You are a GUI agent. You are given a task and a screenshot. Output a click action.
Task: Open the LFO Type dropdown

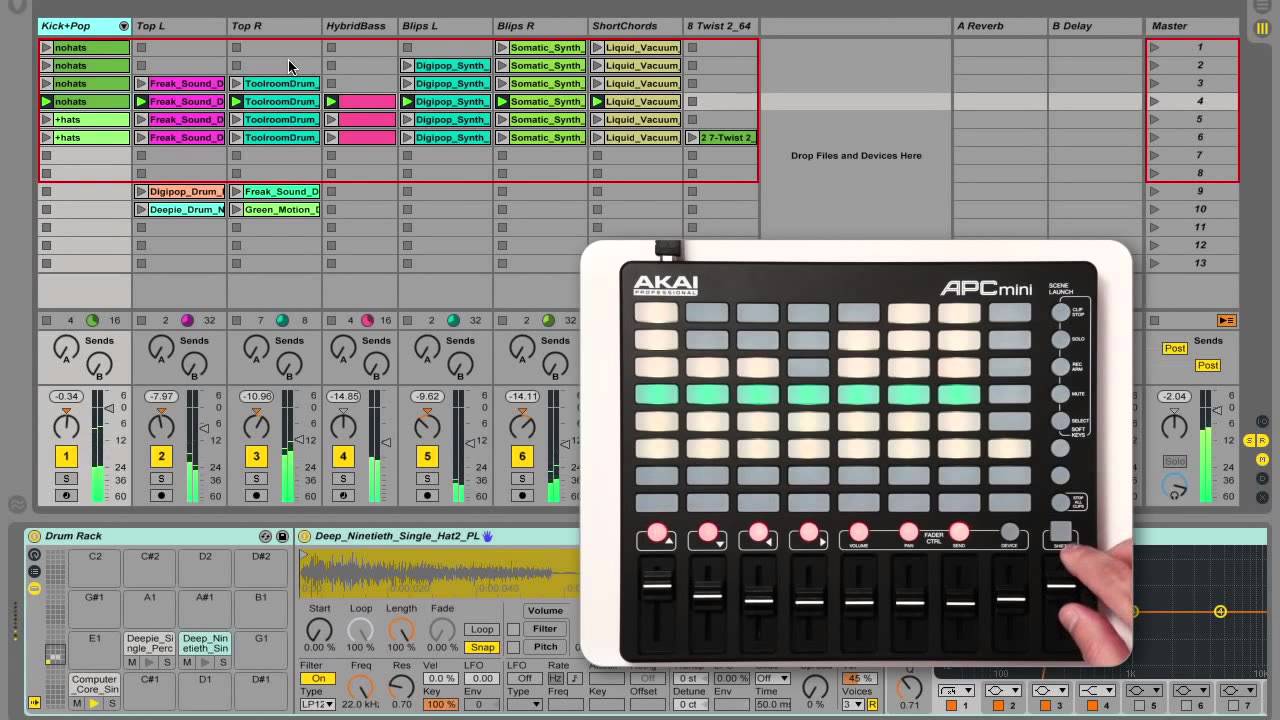click(x=524, y=705)
